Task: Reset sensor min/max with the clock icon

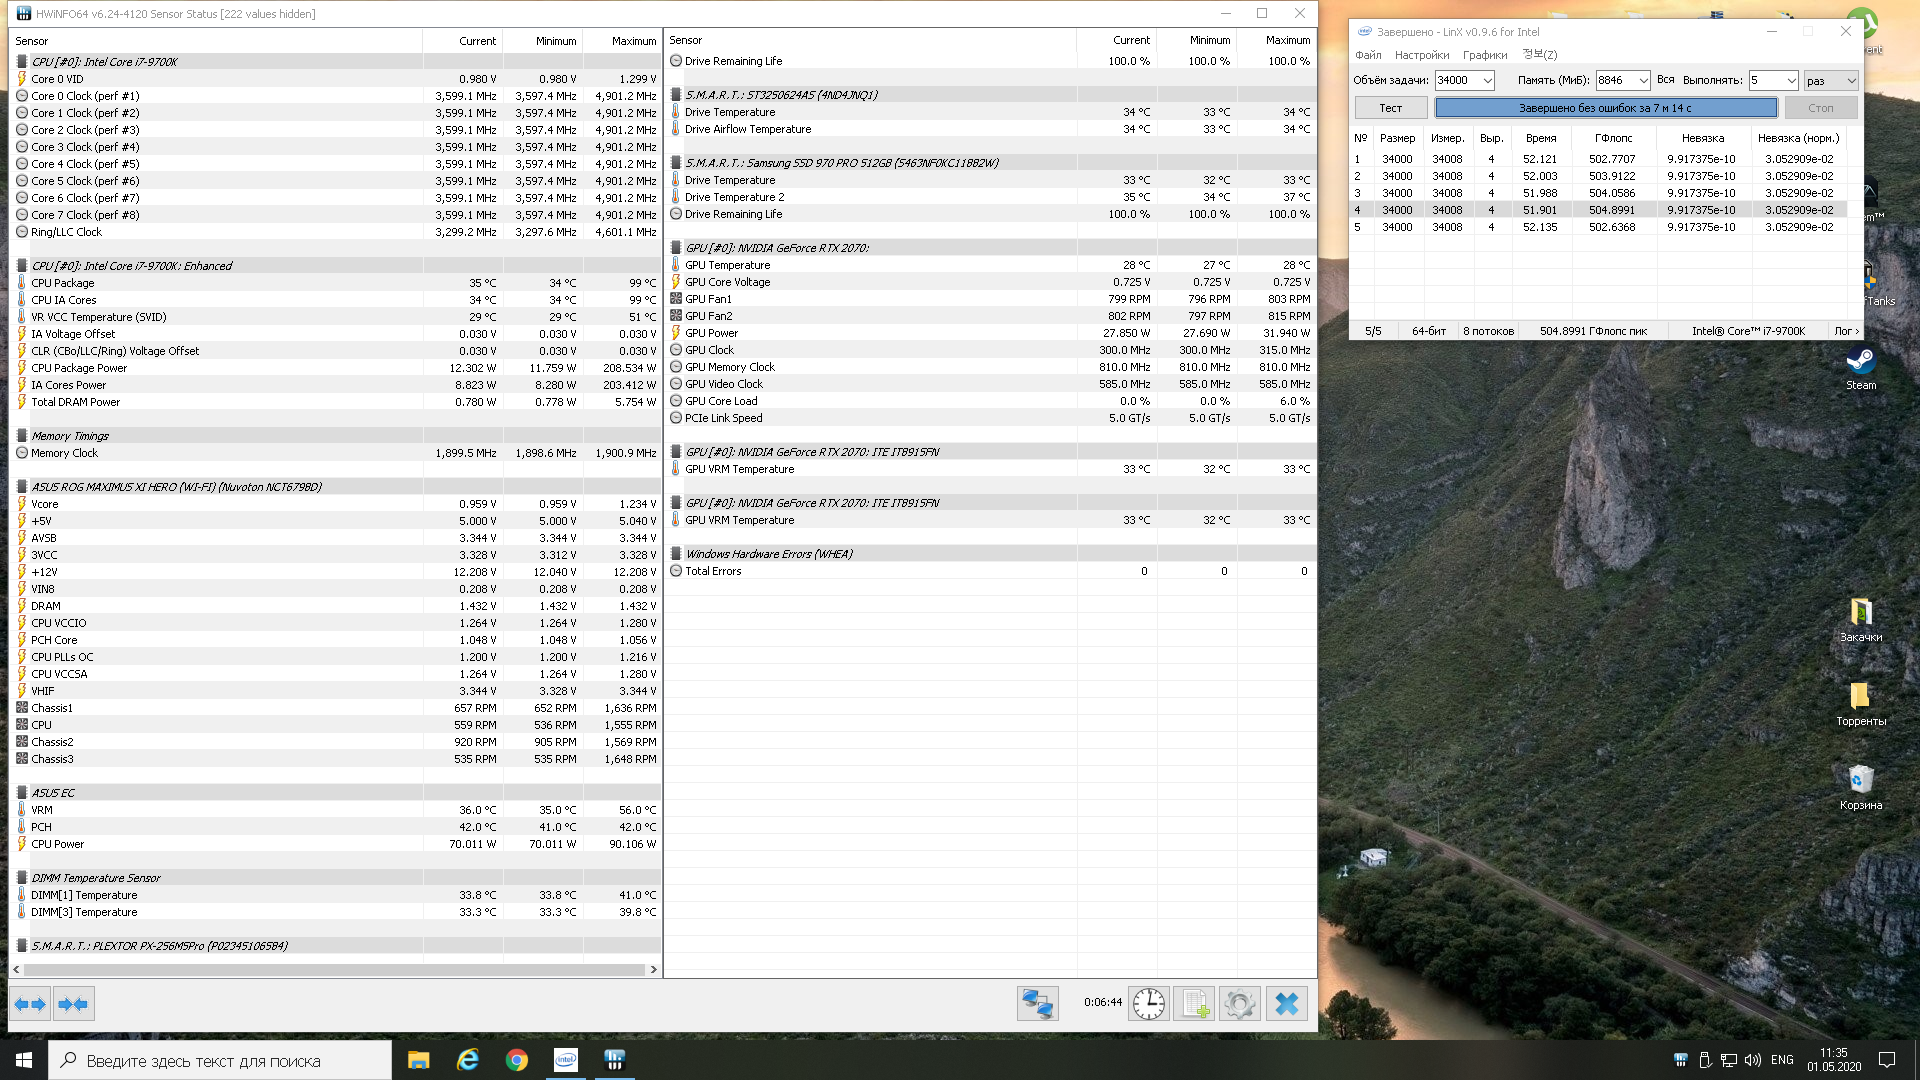Action: coord(1149,1003)
